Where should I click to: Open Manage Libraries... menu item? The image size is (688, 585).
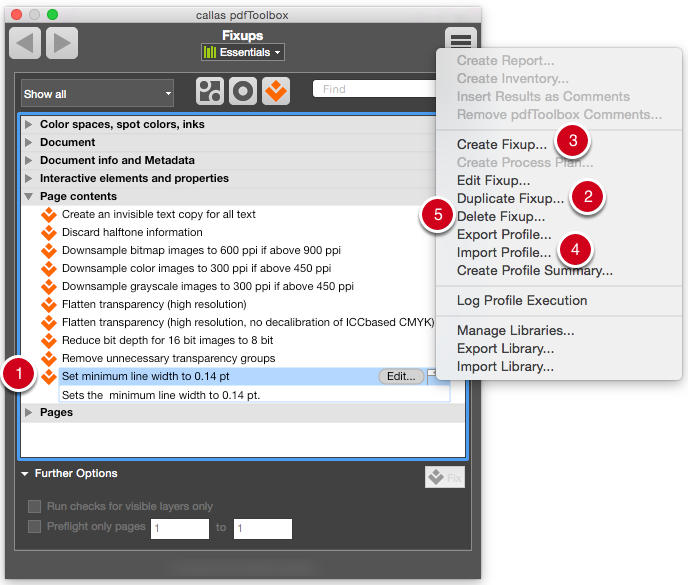516,330
